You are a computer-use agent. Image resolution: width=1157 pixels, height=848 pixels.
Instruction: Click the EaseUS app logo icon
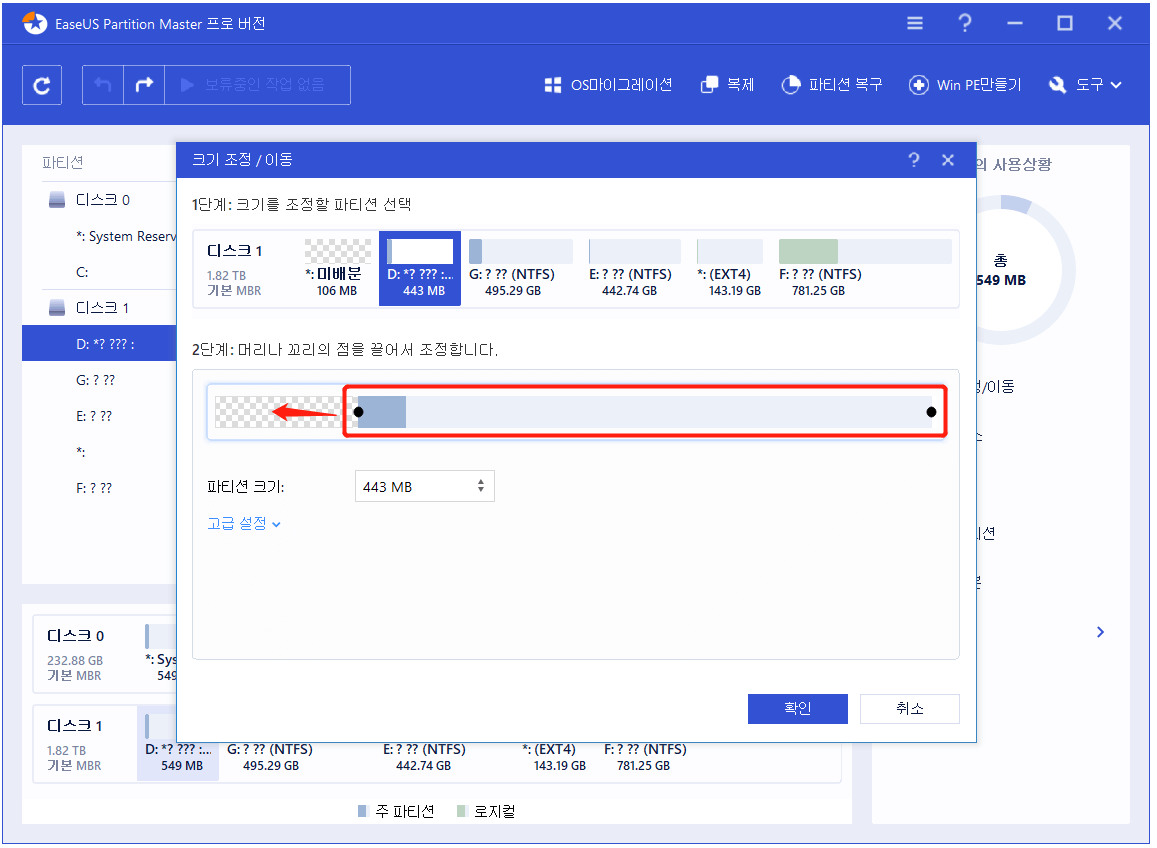35,24
